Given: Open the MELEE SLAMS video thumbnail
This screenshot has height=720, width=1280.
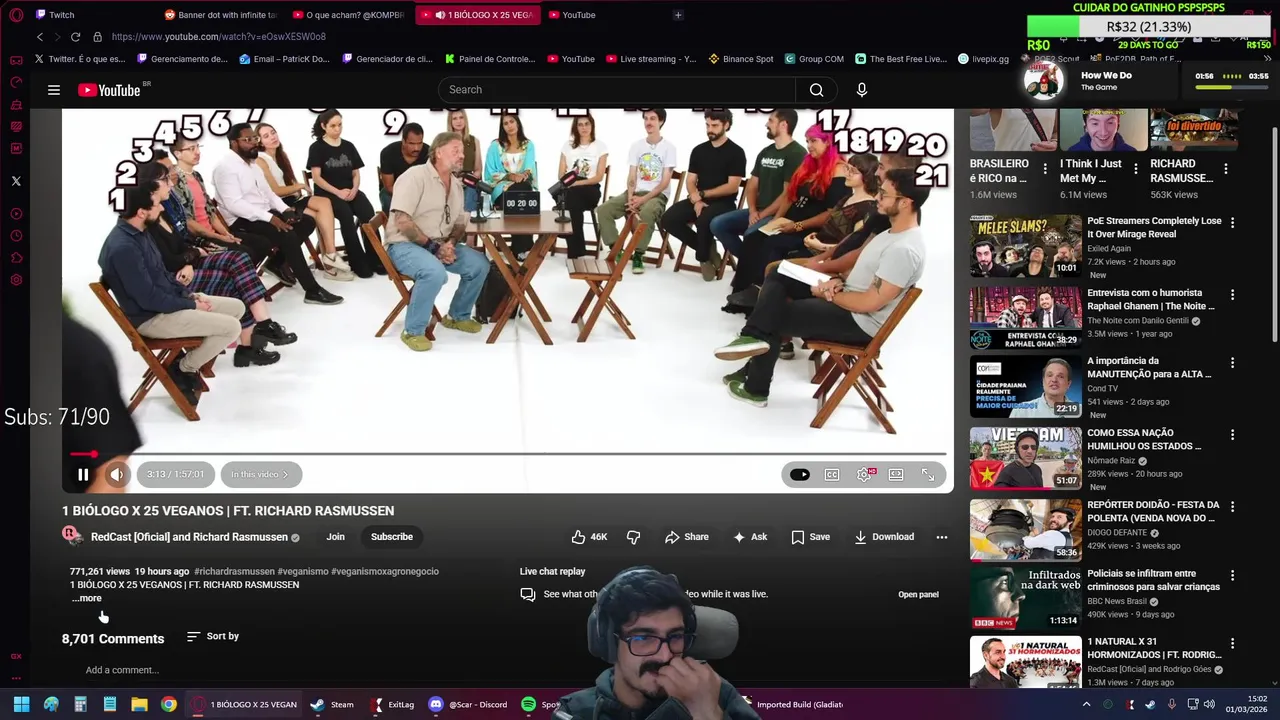Looking at the screenshot, I should tap(1025, 246).
